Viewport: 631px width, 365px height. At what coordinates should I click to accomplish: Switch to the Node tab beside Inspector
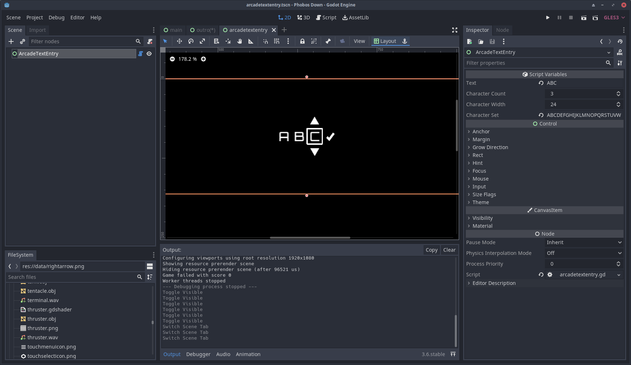pyautogui.click(x=502, y=30)
